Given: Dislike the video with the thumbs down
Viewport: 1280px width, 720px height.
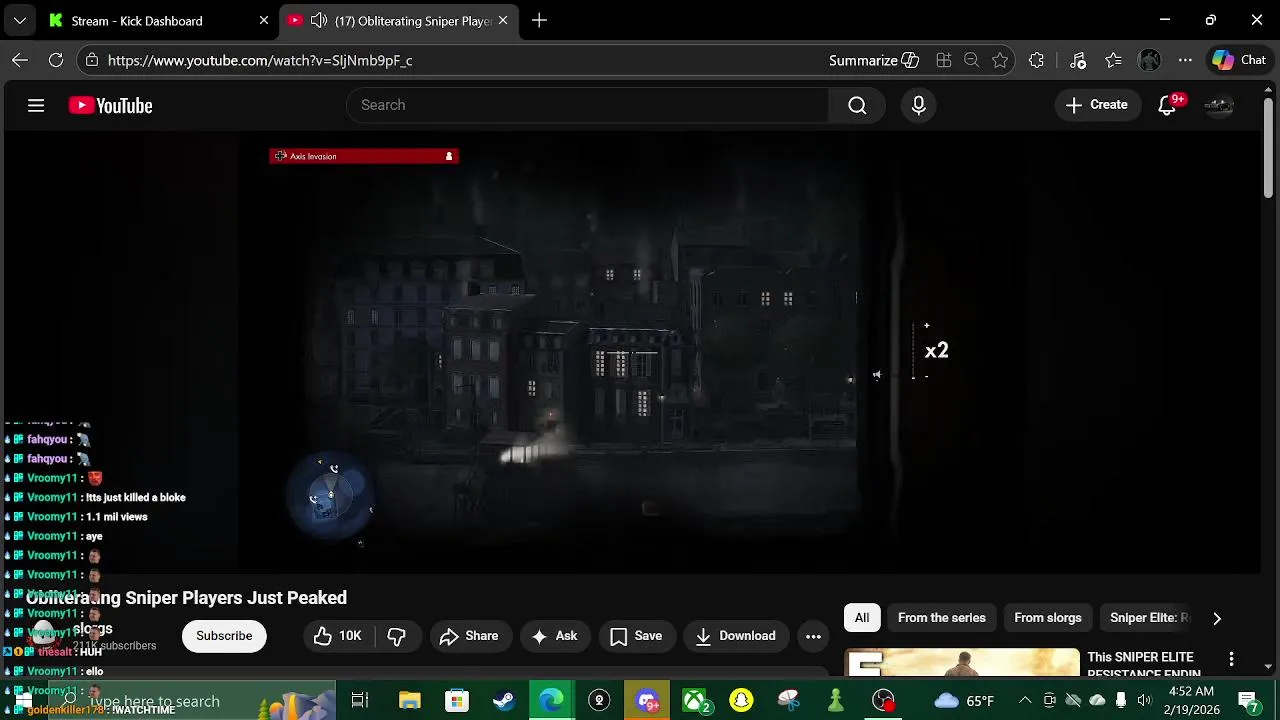Looking at the screenshot, I should pyautogui.click(x=396, y=636).
